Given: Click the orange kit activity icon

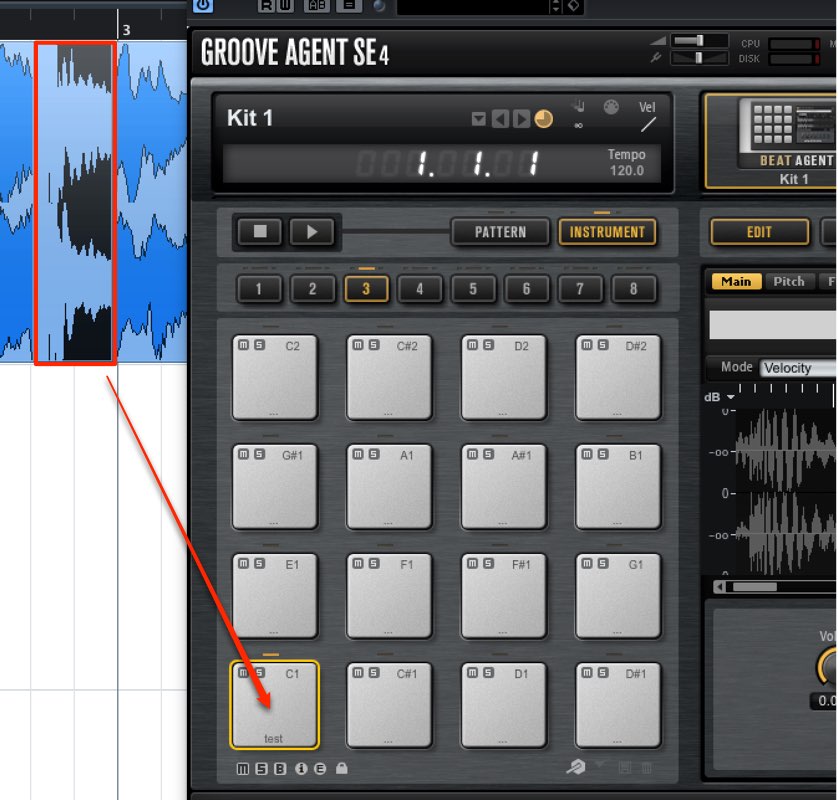Looking at the screenshot, I should pos(544,119).
